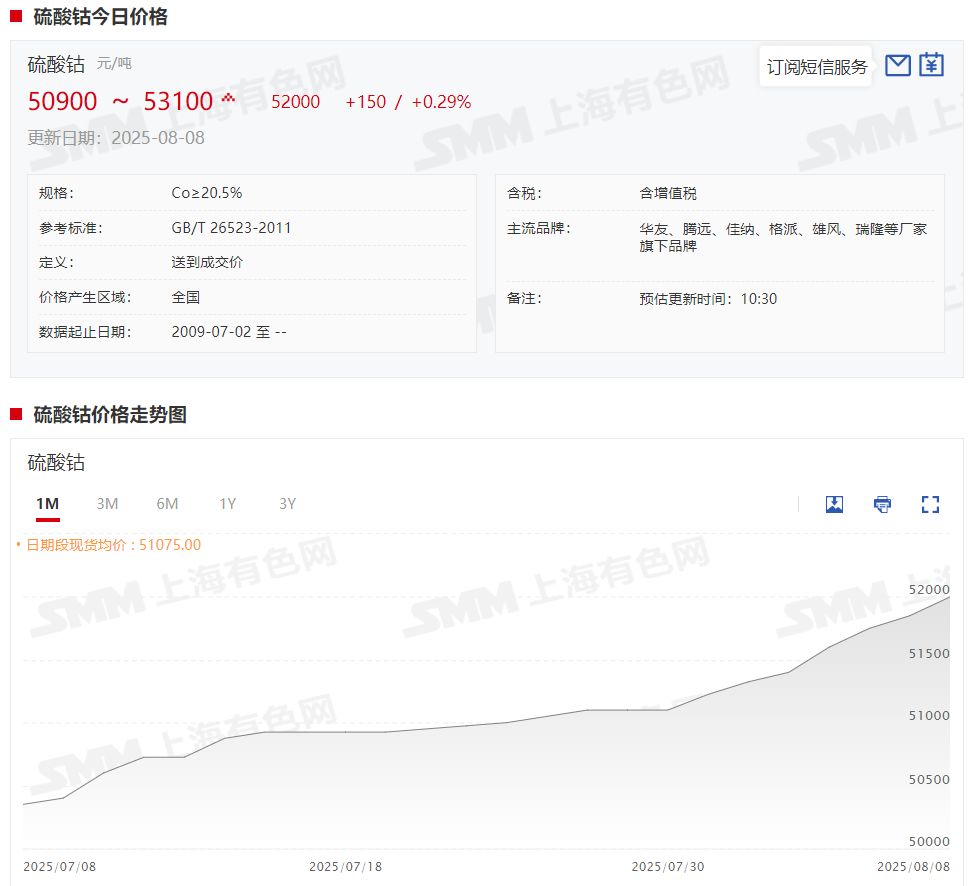Click the 50900 ~ 53100 price range
The height and width of the screenshot is (886, 971).
(x=121, y=101)
